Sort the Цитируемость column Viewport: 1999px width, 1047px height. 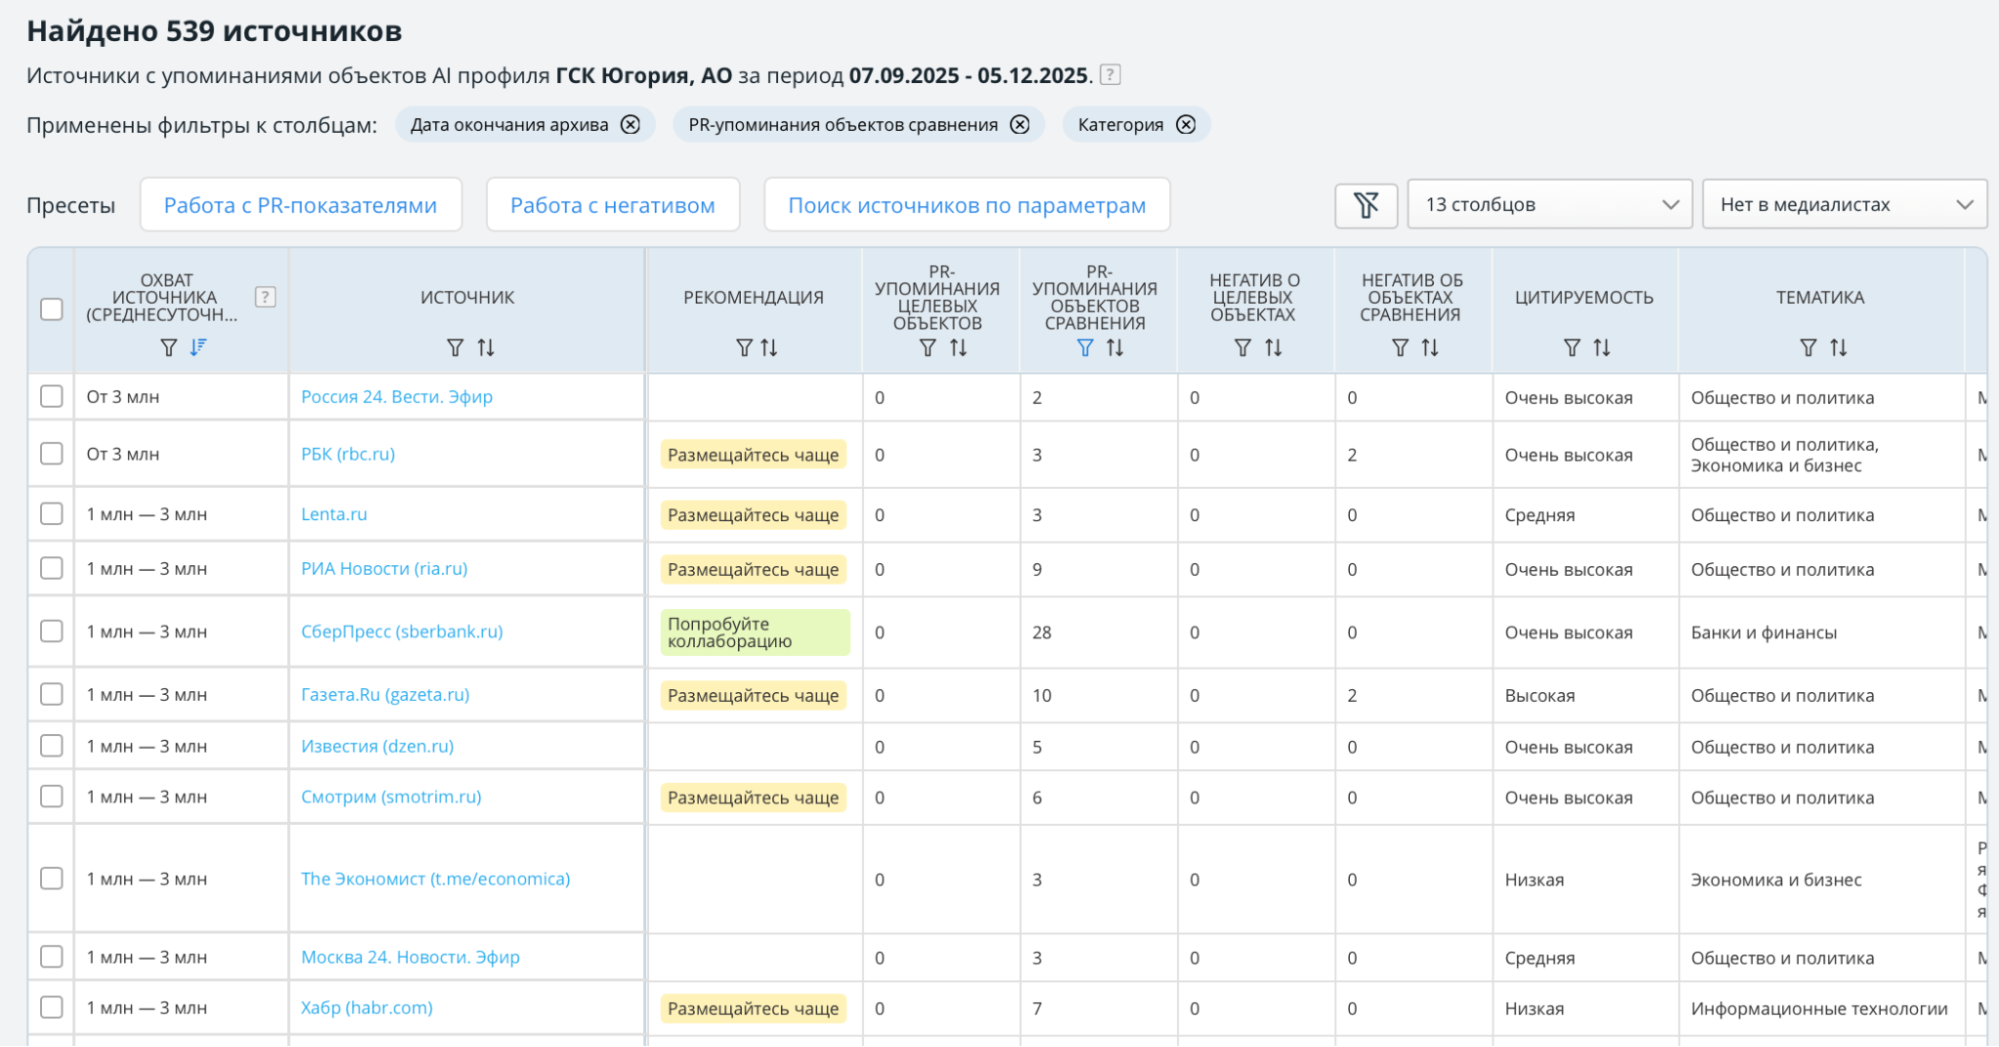[1602, 348]
